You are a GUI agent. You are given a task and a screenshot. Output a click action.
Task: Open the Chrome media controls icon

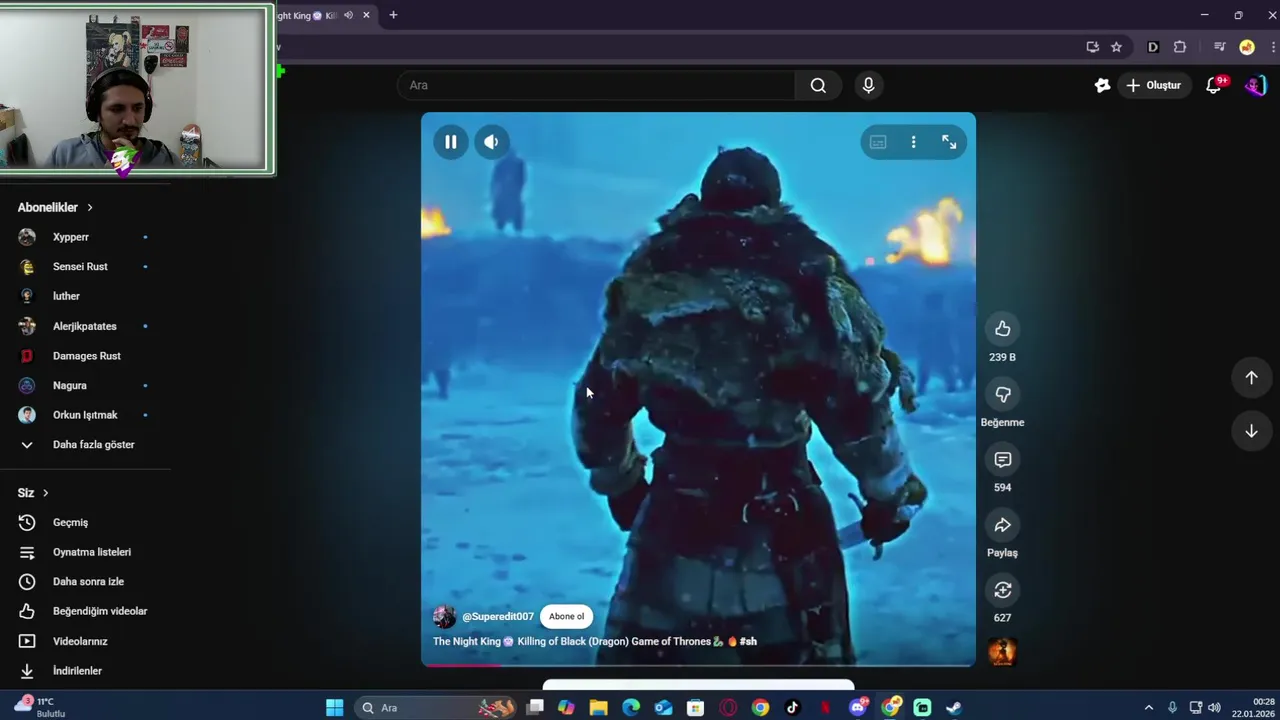pos(1219,47)
